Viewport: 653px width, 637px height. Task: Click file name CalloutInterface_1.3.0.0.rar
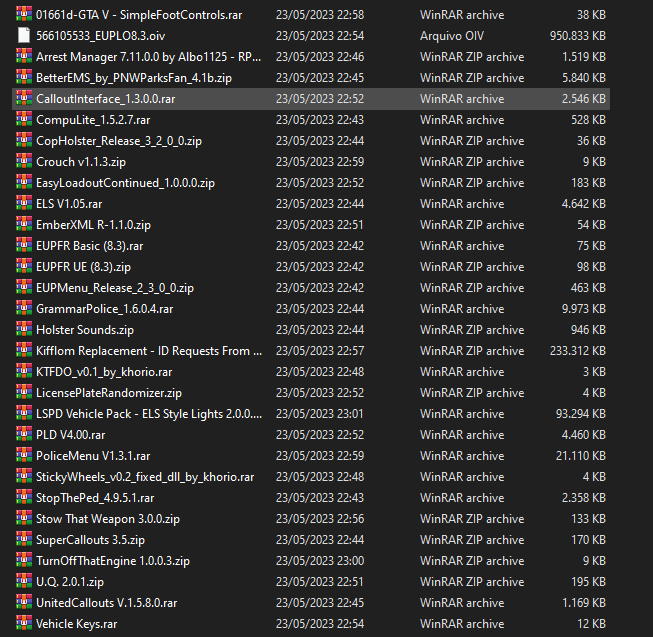coord(106,99)
